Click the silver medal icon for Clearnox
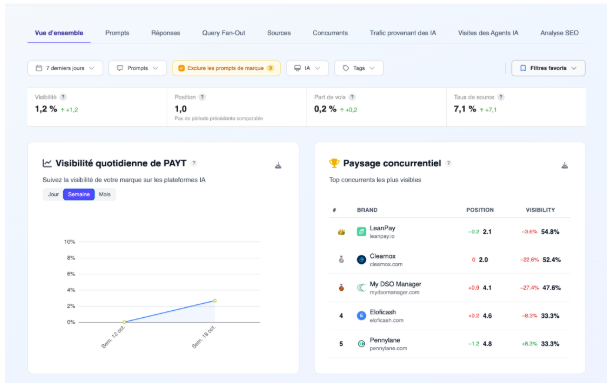Image resolution: width=612 pixels, height=386 pixels. click(341, 259)
